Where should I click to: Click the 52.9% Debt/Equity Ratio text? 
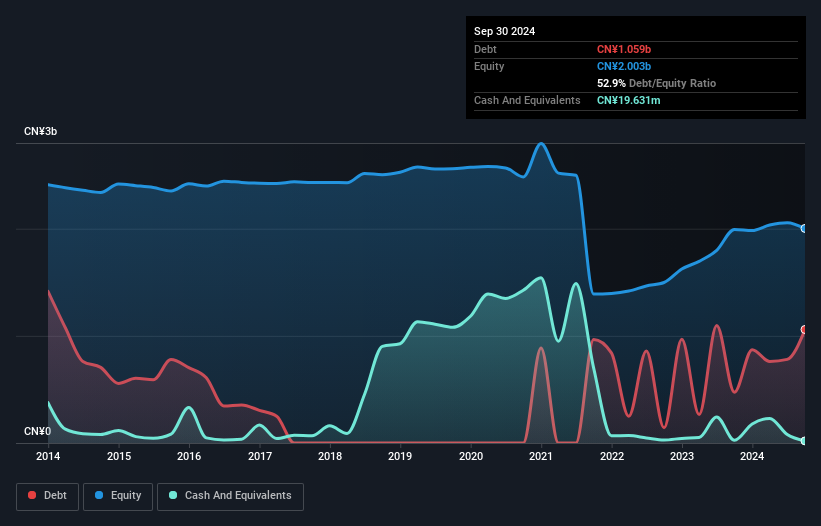656,83
